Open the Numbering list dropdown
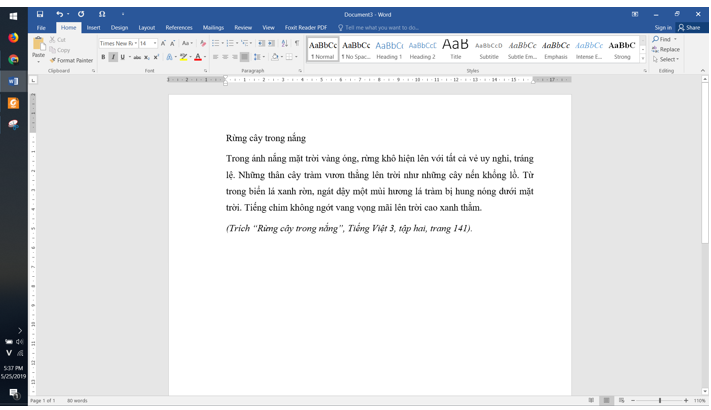The width and height of the screenshot is (711, 410). tap(237, 44)
